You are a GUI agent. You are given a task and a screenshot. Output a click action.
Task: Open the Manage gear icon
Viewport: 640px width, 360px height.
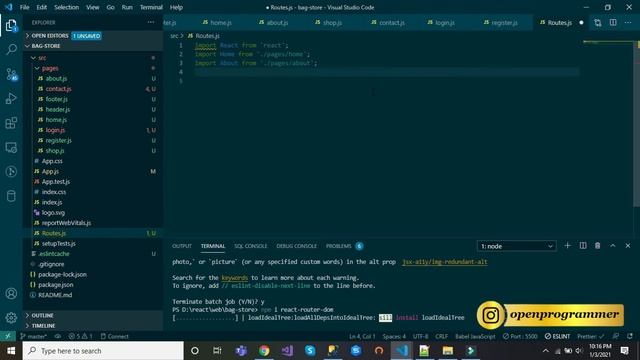[x=11, y=318]
